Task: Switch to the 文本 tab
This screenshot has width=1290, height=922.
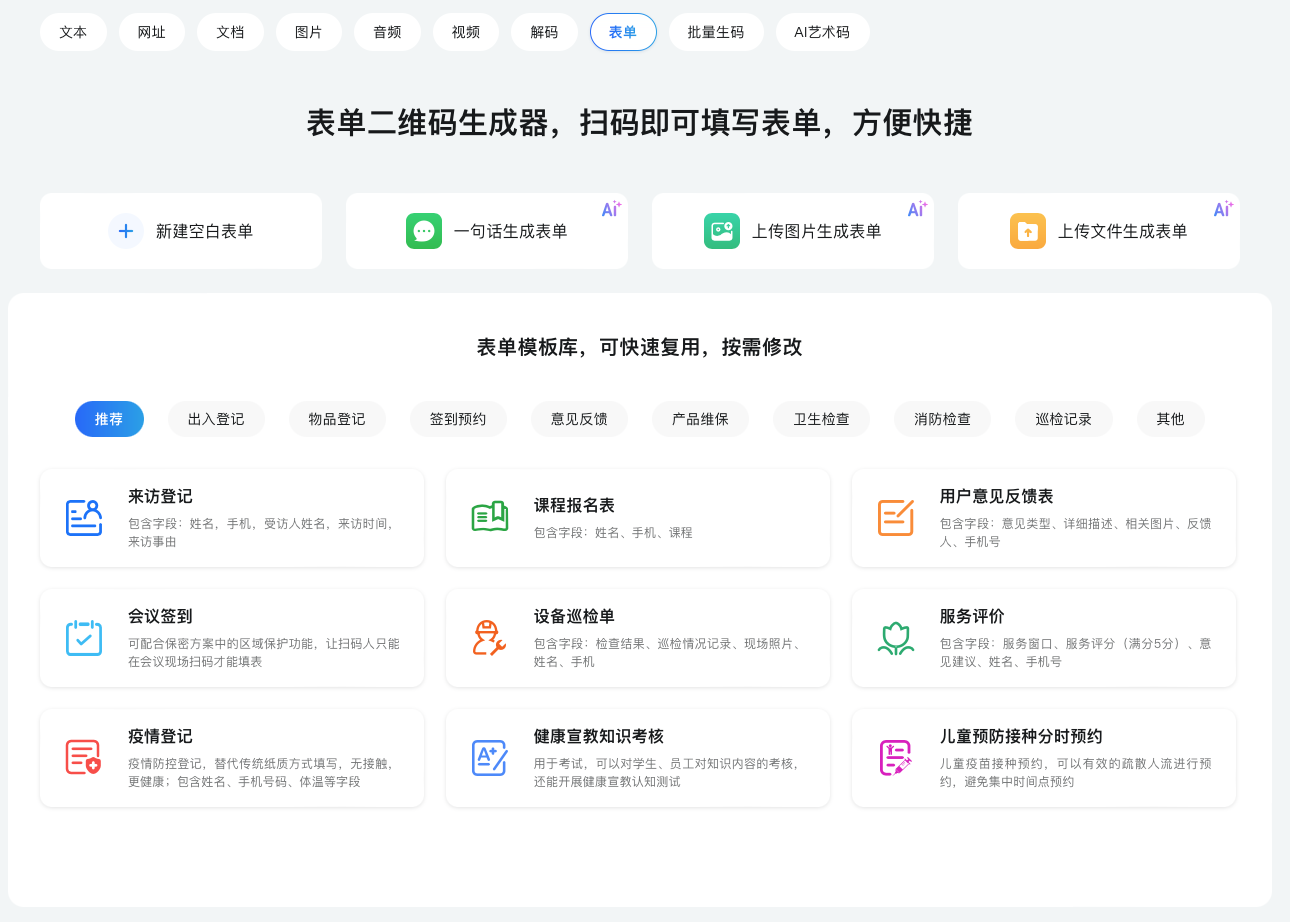Action: 73,32
